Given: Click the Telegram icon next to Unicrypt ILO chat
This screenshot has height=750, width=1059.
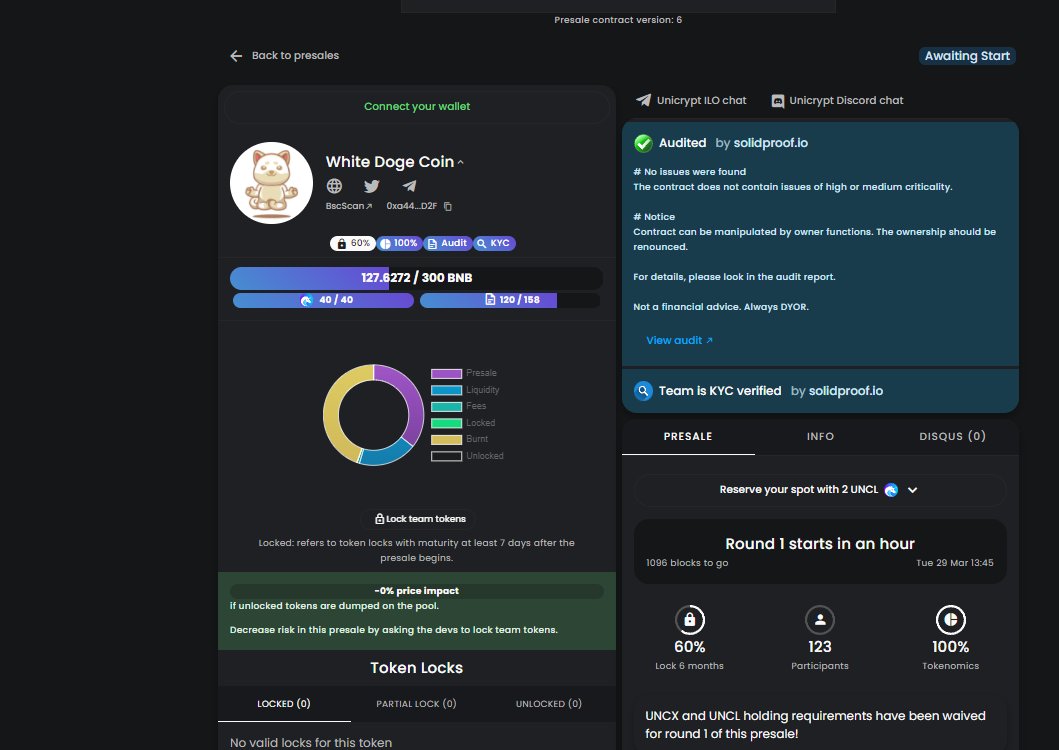Looking at the screenshot, I should click(x=644, y=100).
